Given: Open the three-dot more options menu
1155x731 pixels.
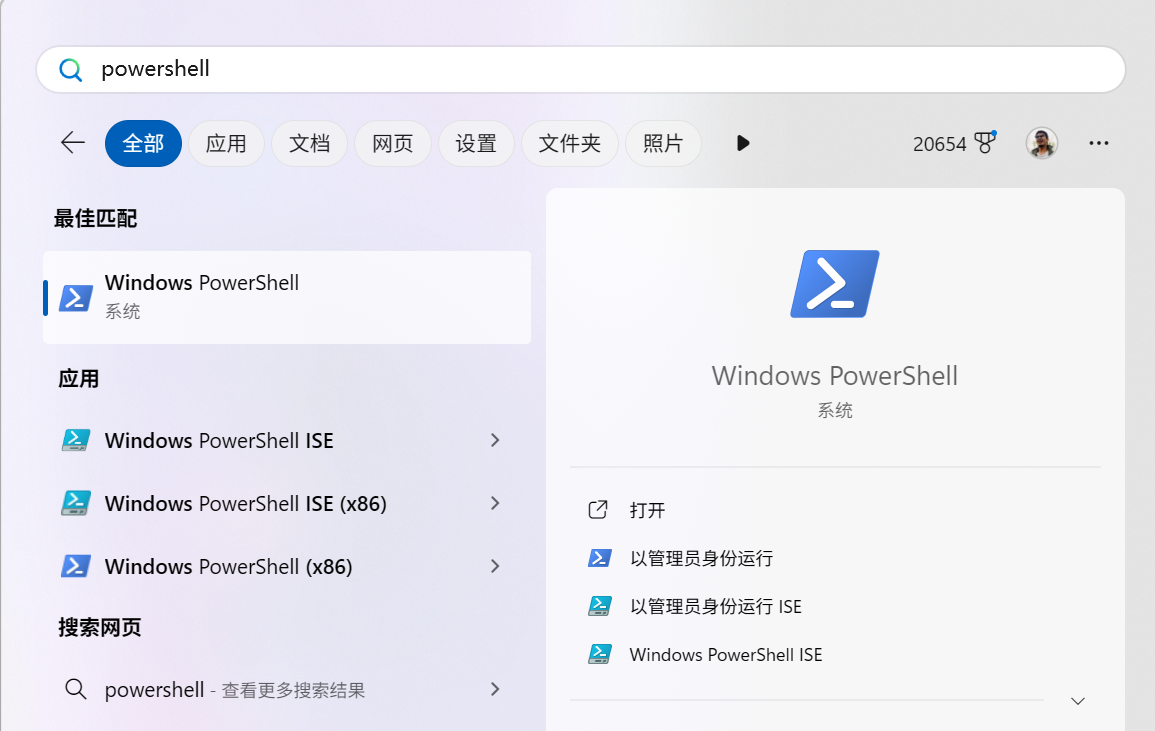Looking at the screenshot, I should point(1099,143).
